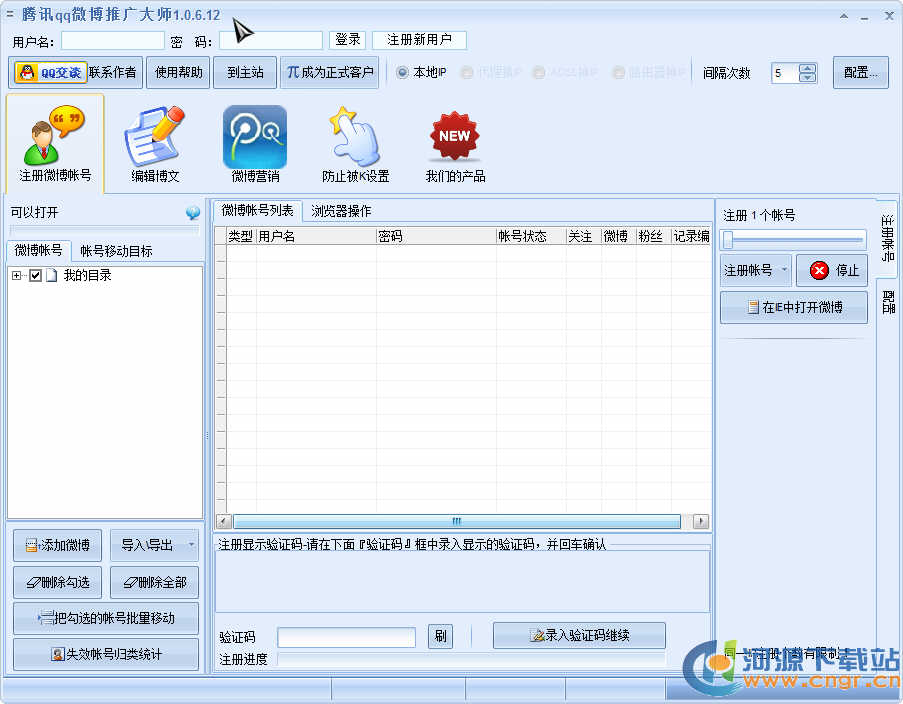Switch to 帐号移动目标 tab
This screenshot has width=903, height=704.
[x=116, y=251]
